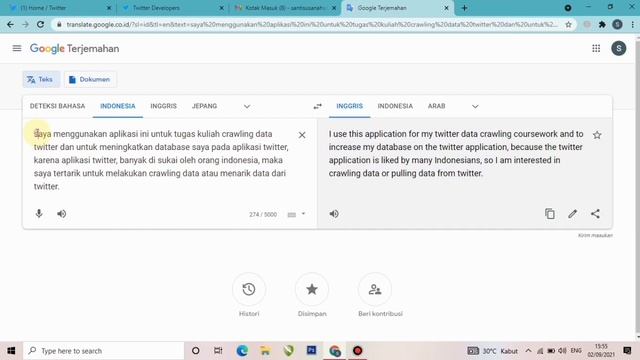Open the Google Translate main menu
Viewport: 640px width, 360px height.
17,49
